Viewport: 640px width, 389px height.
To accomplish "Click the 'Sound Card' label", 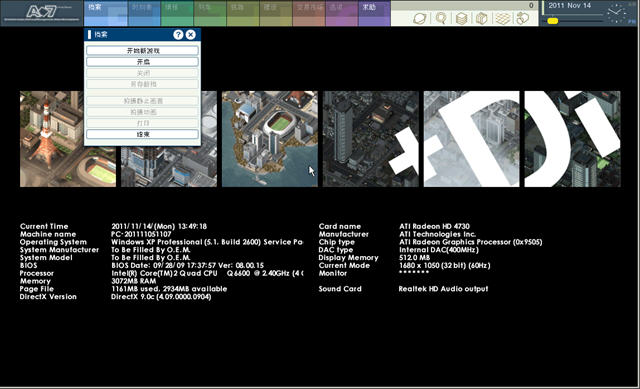I will click(340, 289).
